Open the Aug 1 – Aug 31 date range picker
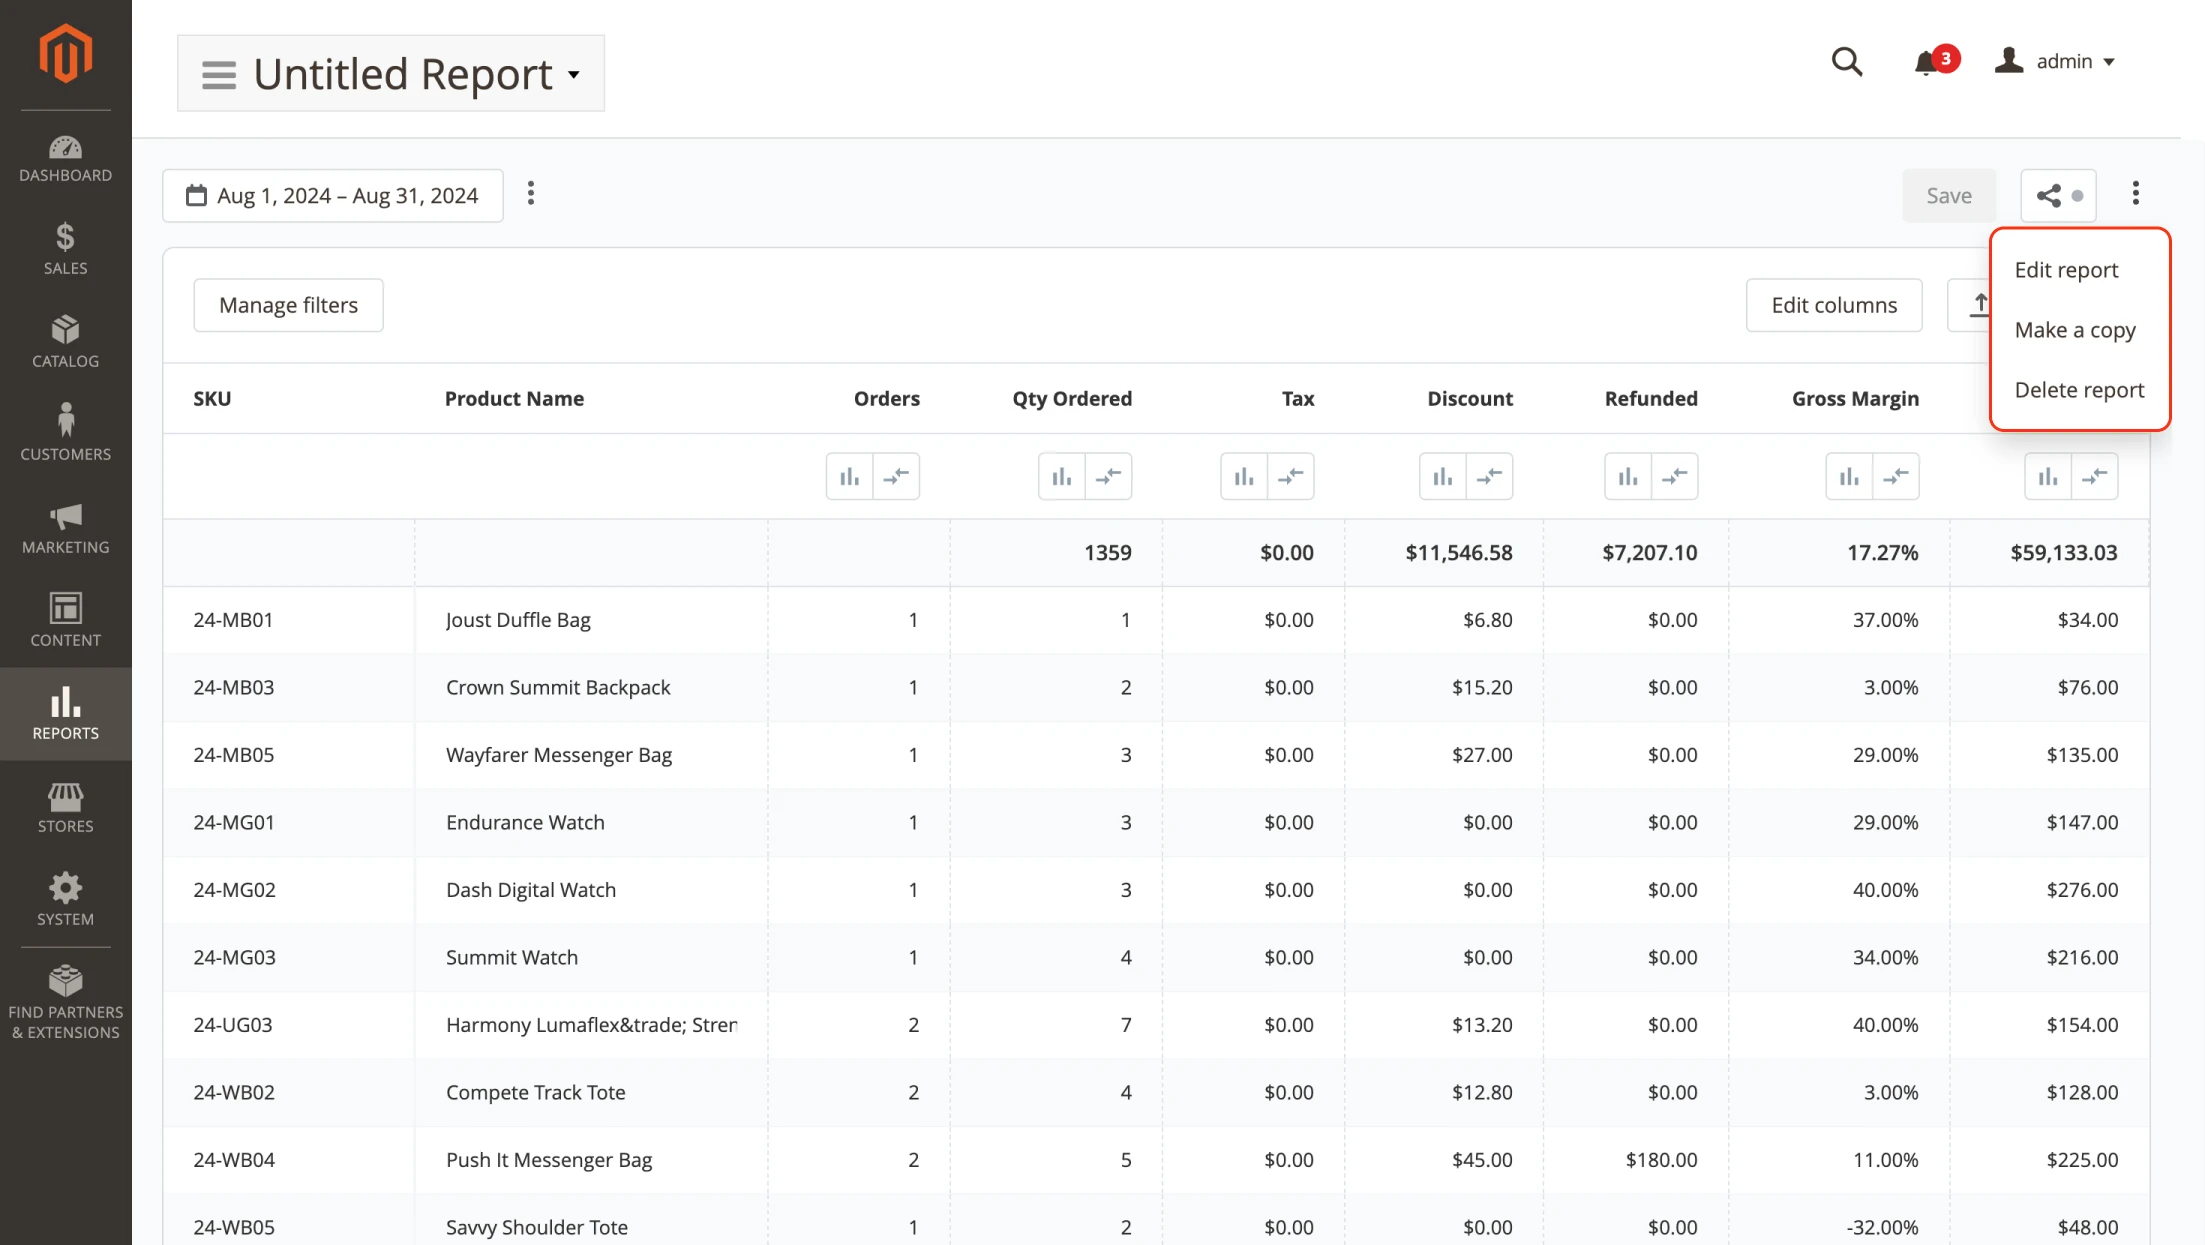The height and width of the screenshot is (1245, 2205). click(332, 195)
